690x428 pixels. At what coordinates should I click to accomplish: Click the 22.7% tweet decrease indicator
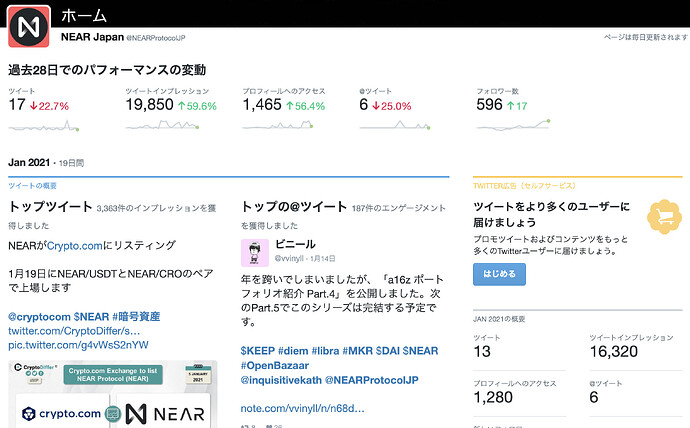pos(49,106)
